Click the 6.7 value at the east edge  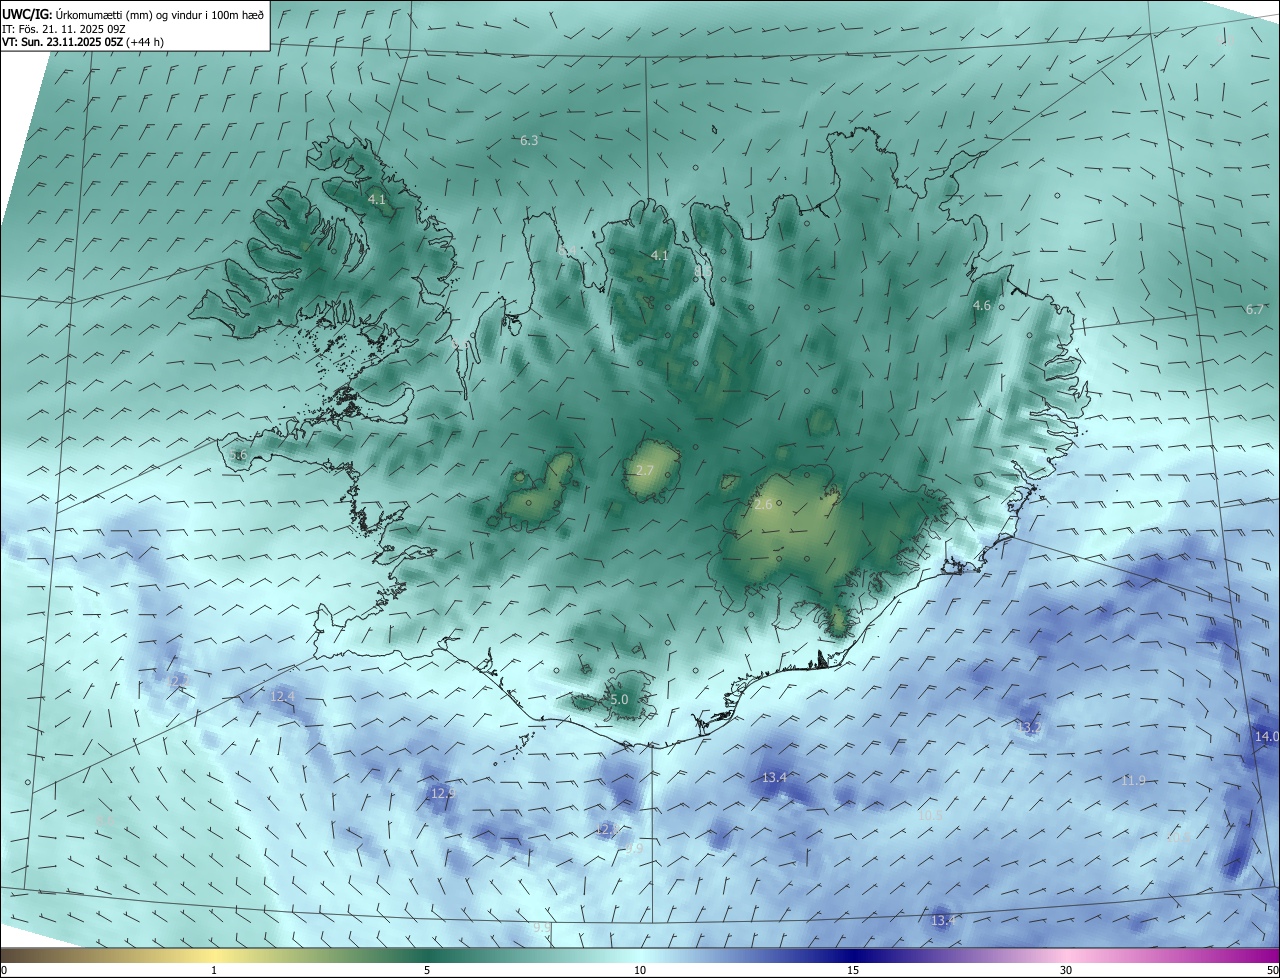point(1254,309)
